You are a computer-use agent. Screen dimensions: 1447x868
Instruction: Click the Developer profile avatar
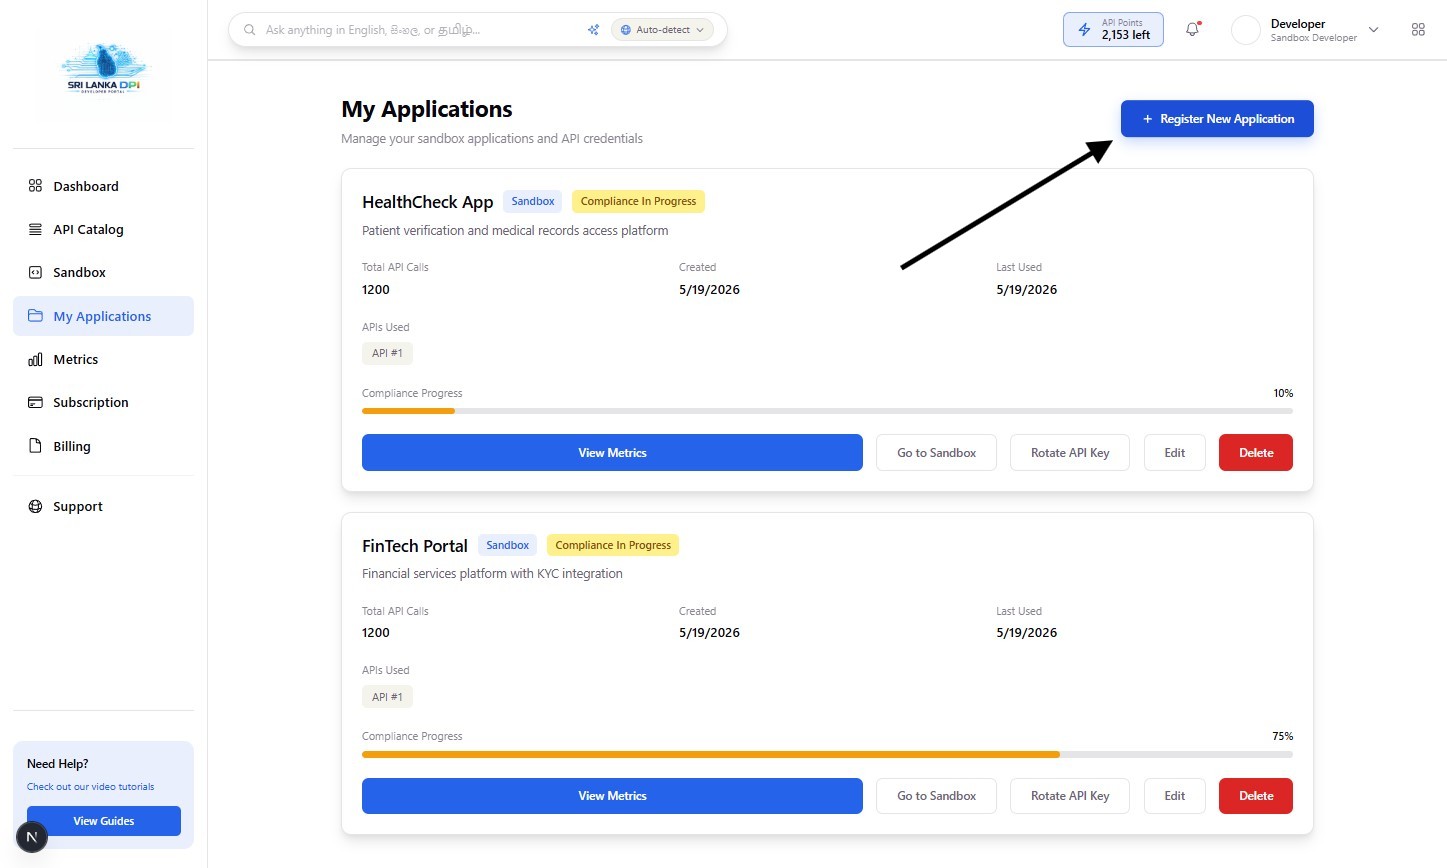pyautogui.click(x=1246, y=30)
